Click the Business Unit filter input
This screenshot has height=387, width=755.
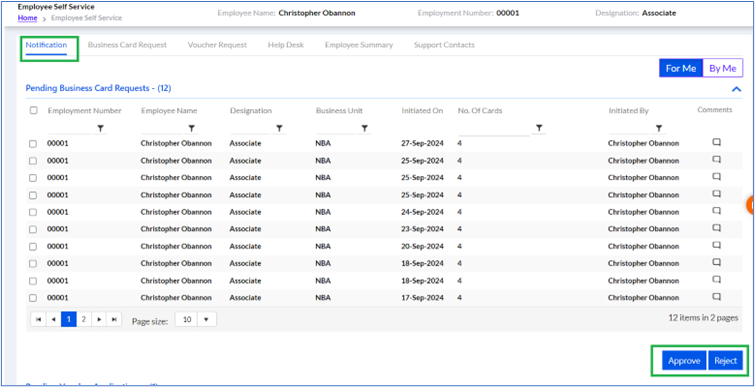pos(336,129)
